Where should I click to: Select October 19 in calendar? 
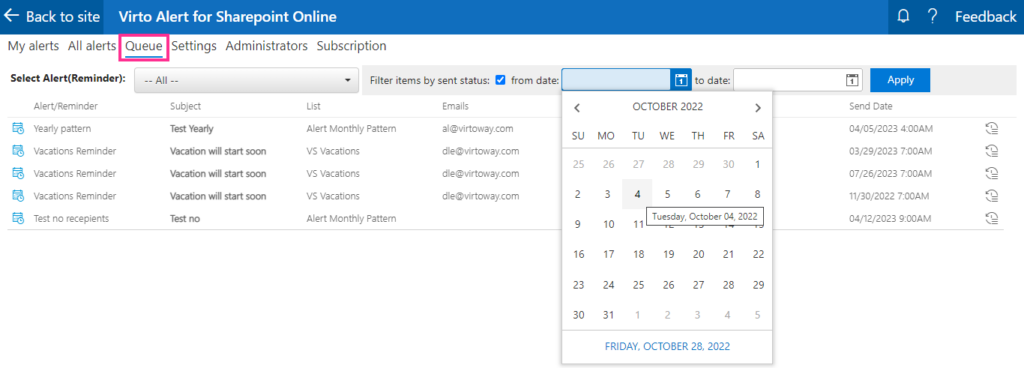pos(667,254)
